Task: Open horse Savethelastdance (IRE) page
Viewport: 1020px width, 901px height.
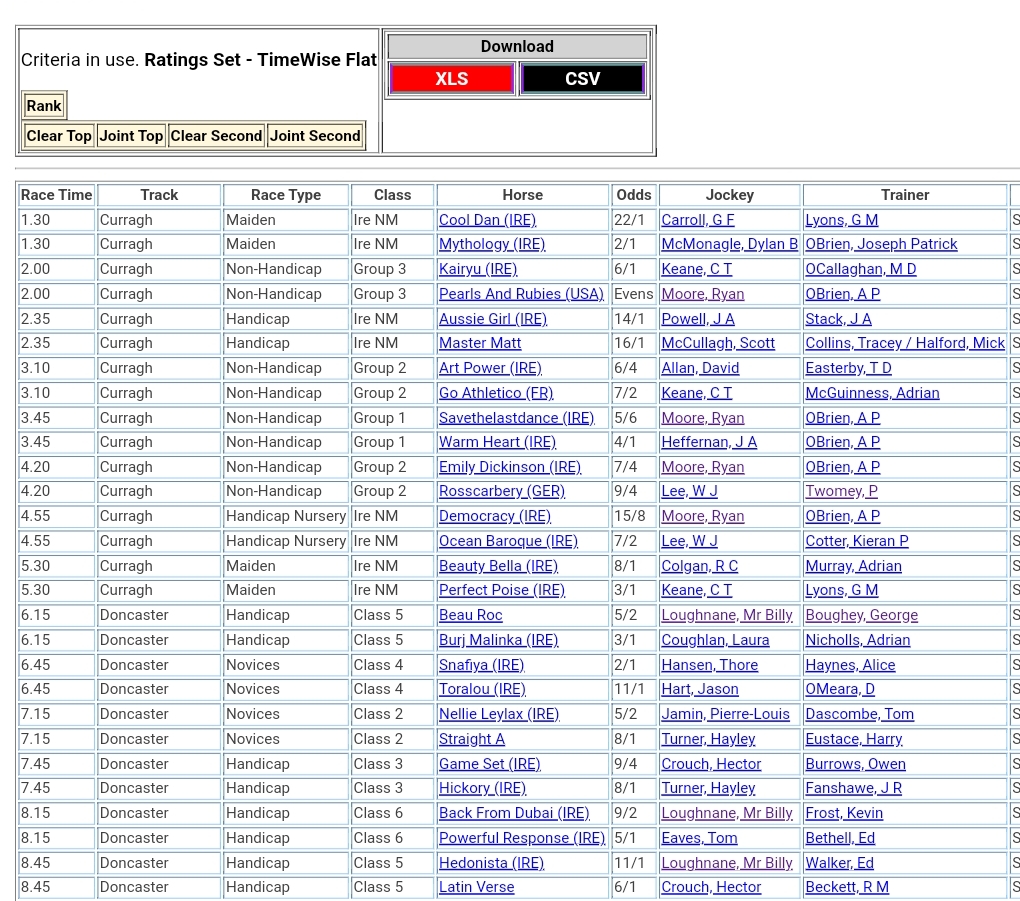Action: (516, 418)
